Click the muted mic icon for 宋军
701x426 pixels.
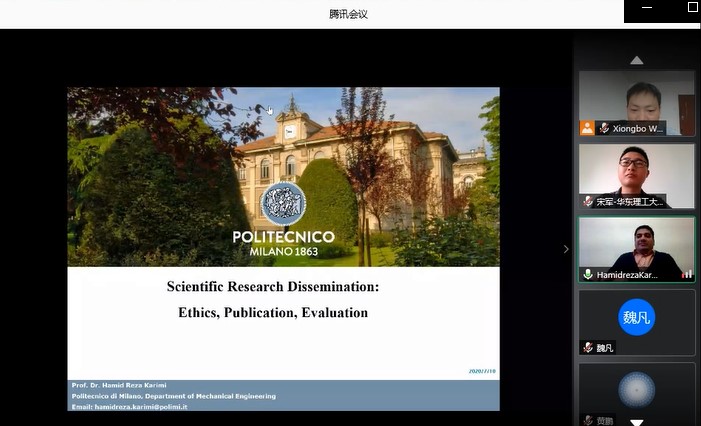tap(588, 201)
